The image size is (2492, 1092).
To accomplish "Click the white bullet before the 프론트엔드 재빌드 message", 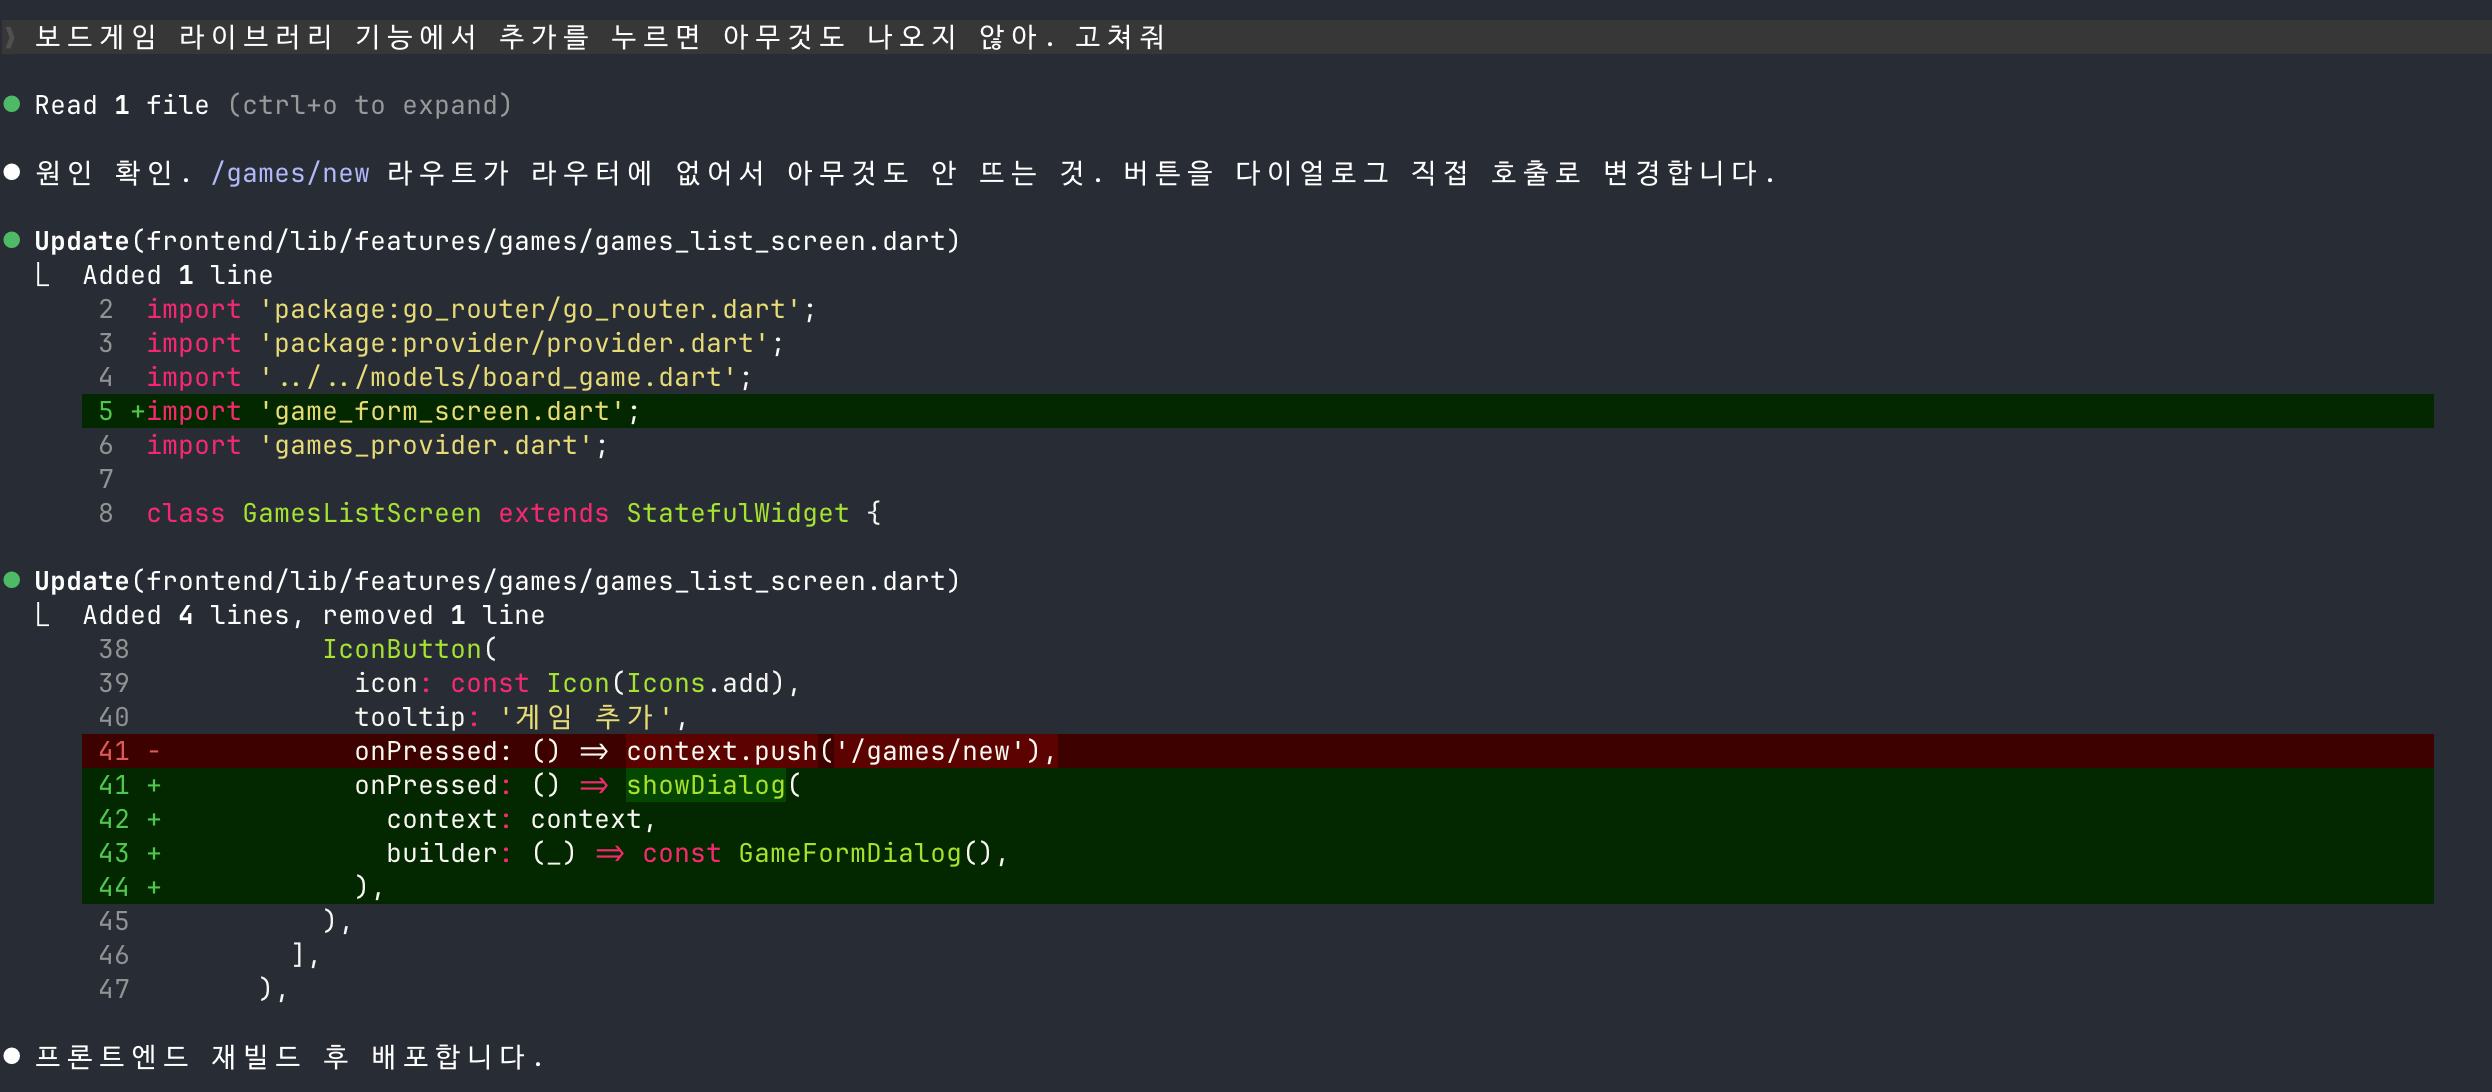I will [x=12, y=1056].
